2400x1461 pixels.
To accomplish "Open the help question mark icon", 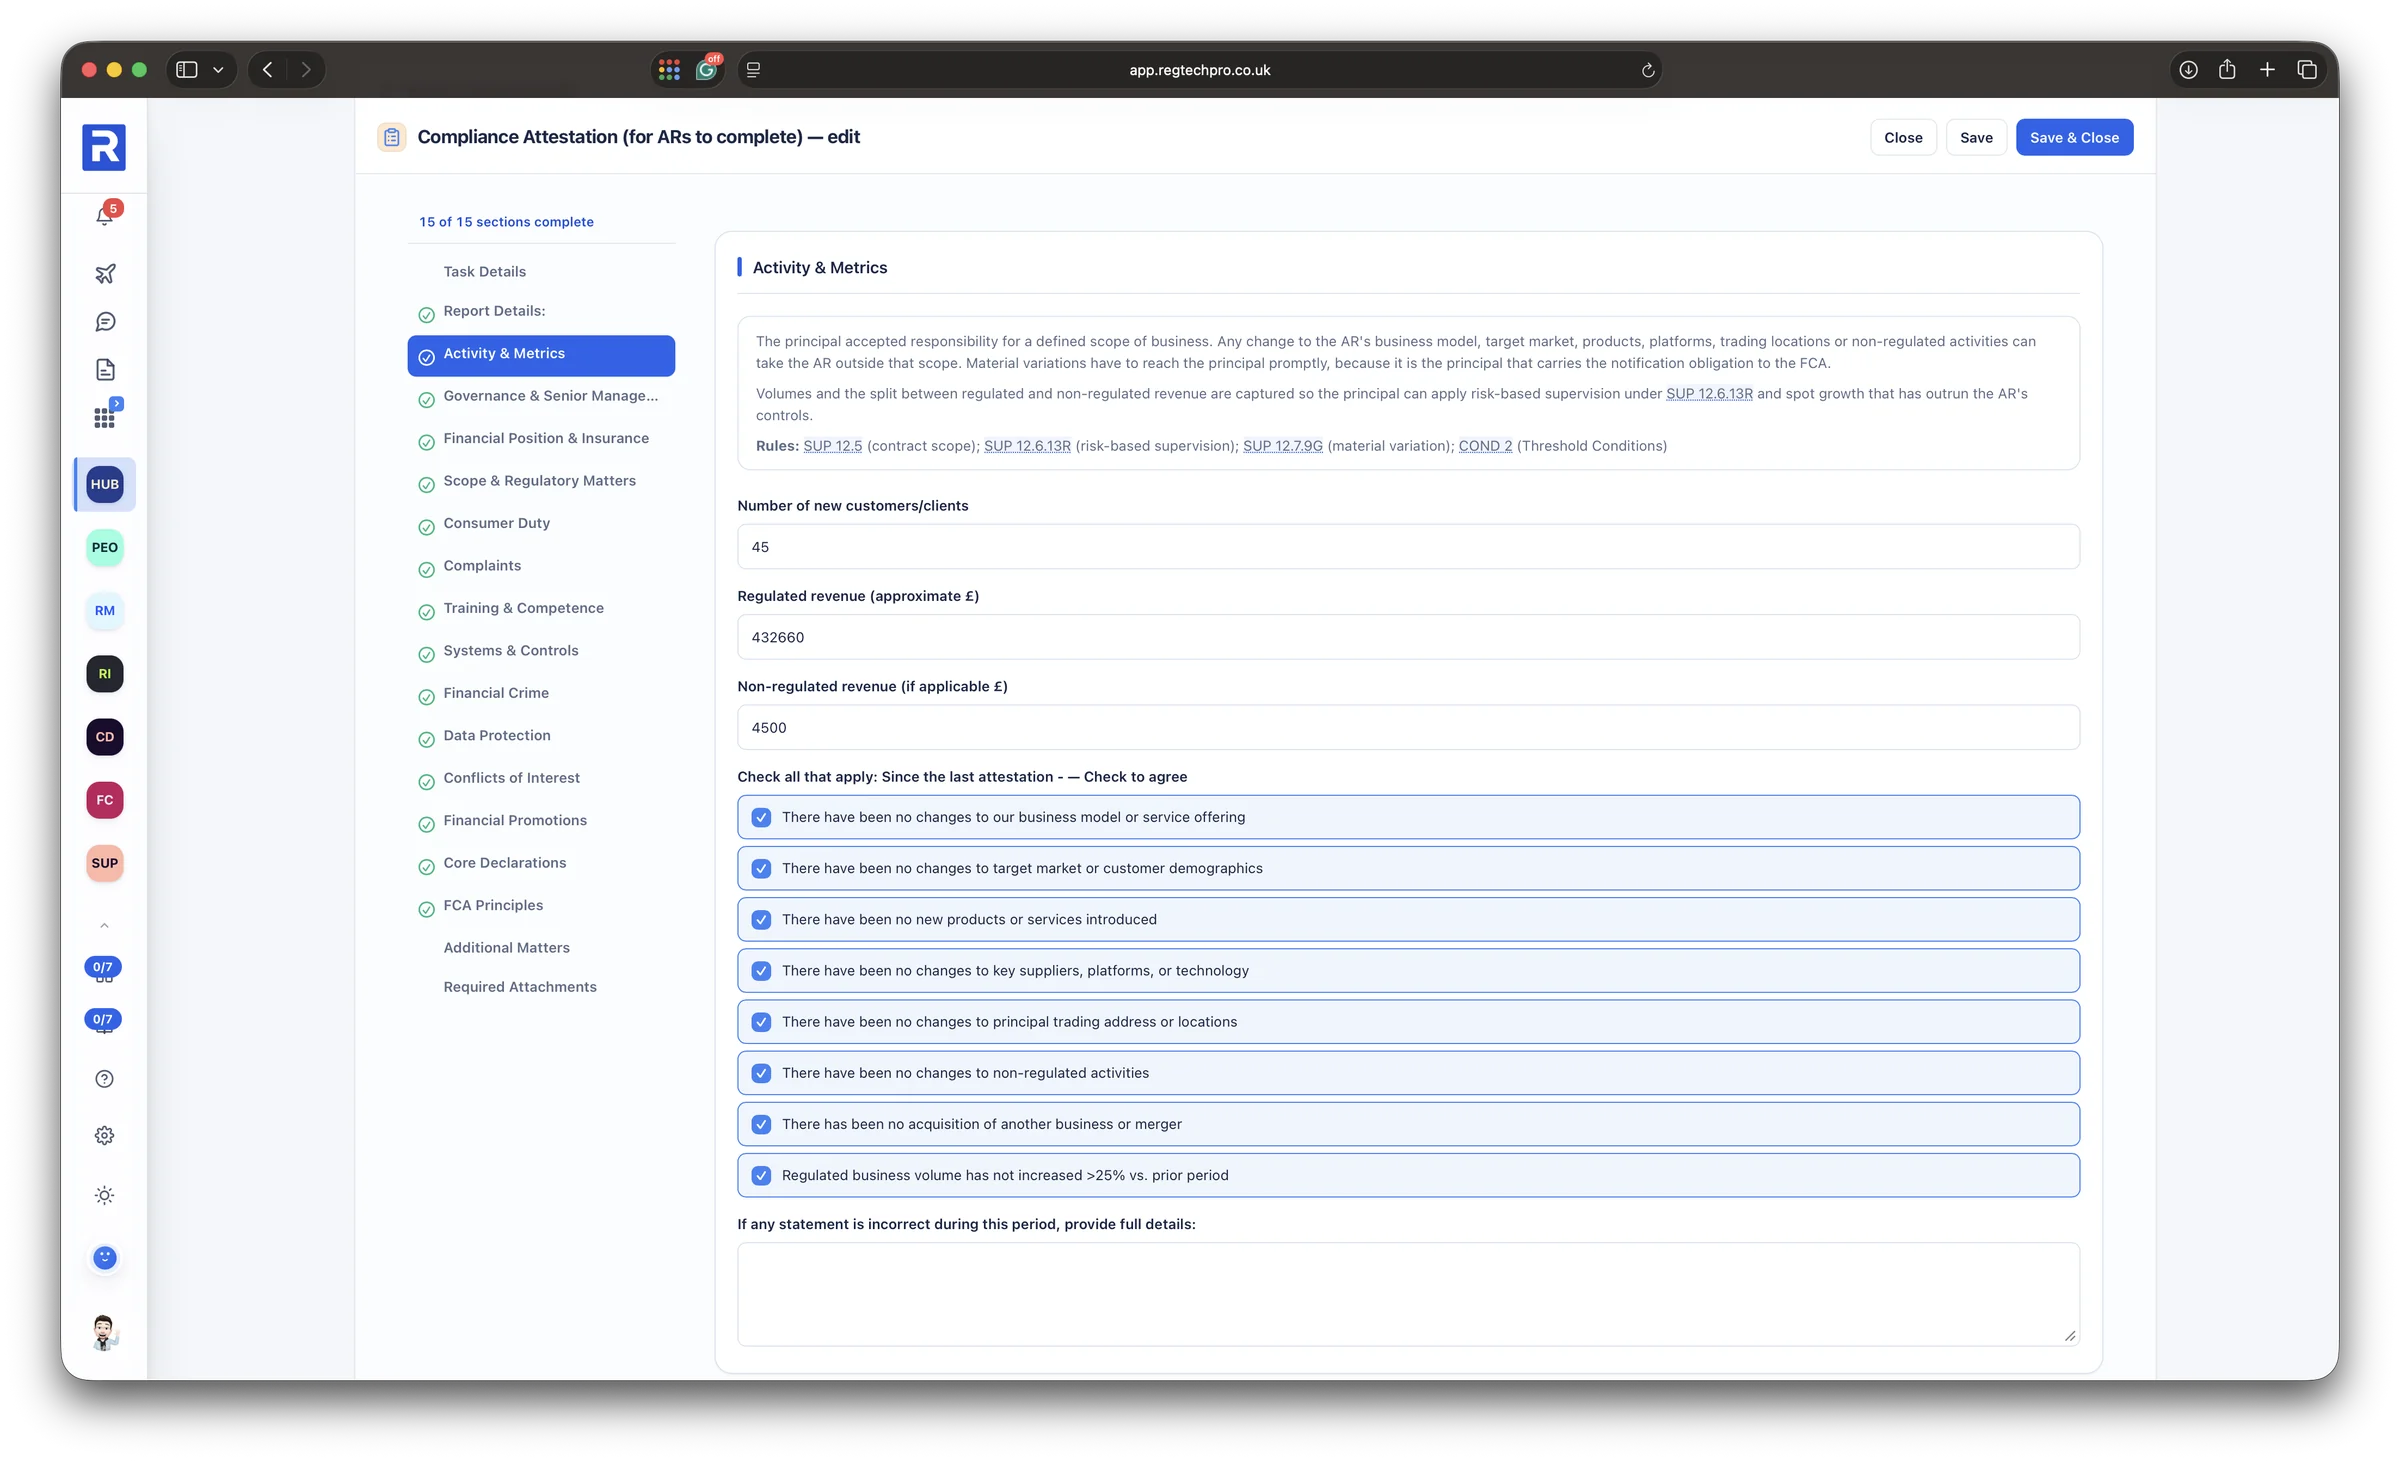I will 105,1079.
